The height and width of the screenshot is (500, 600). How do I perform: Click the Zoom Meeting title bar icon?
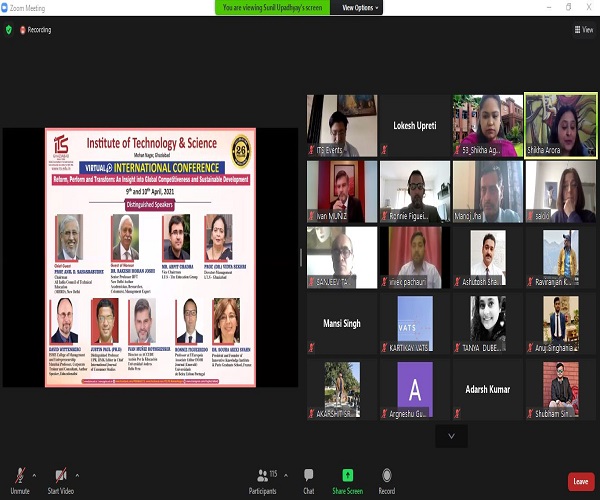(4, 8)
